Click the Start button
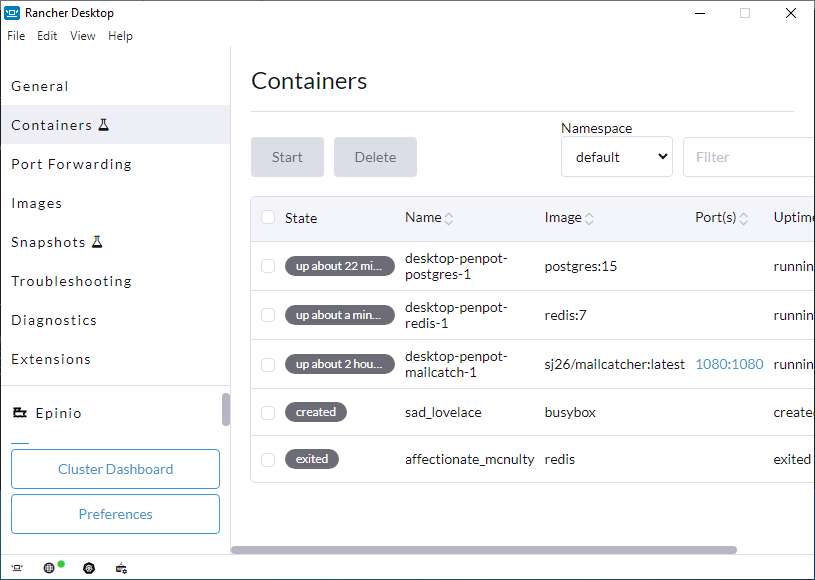Image resolution: width=815 pixels, height=580 pixels. [287, 157]
